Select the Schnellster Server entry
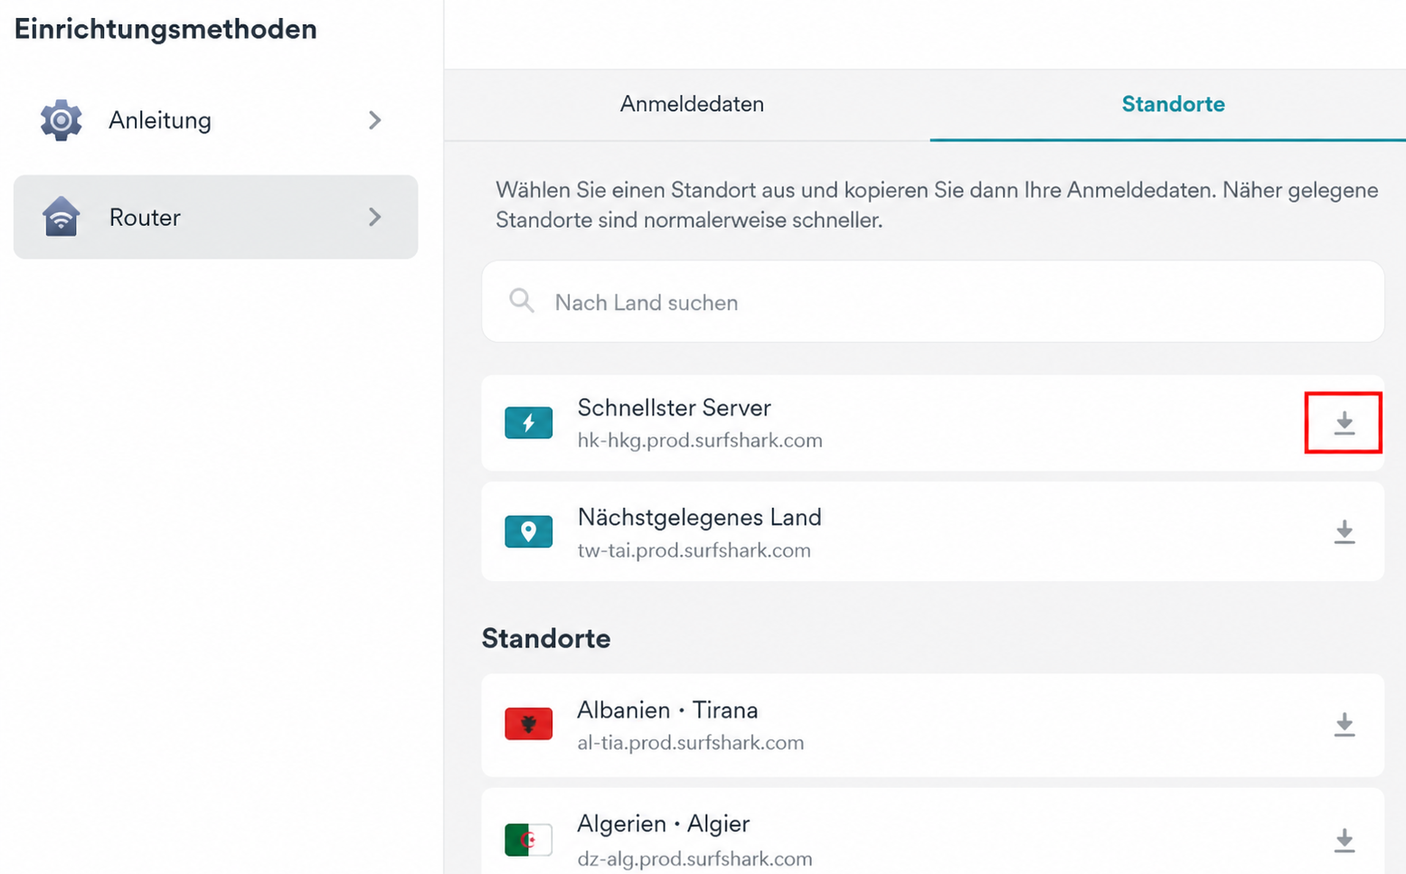 (933, 423)
